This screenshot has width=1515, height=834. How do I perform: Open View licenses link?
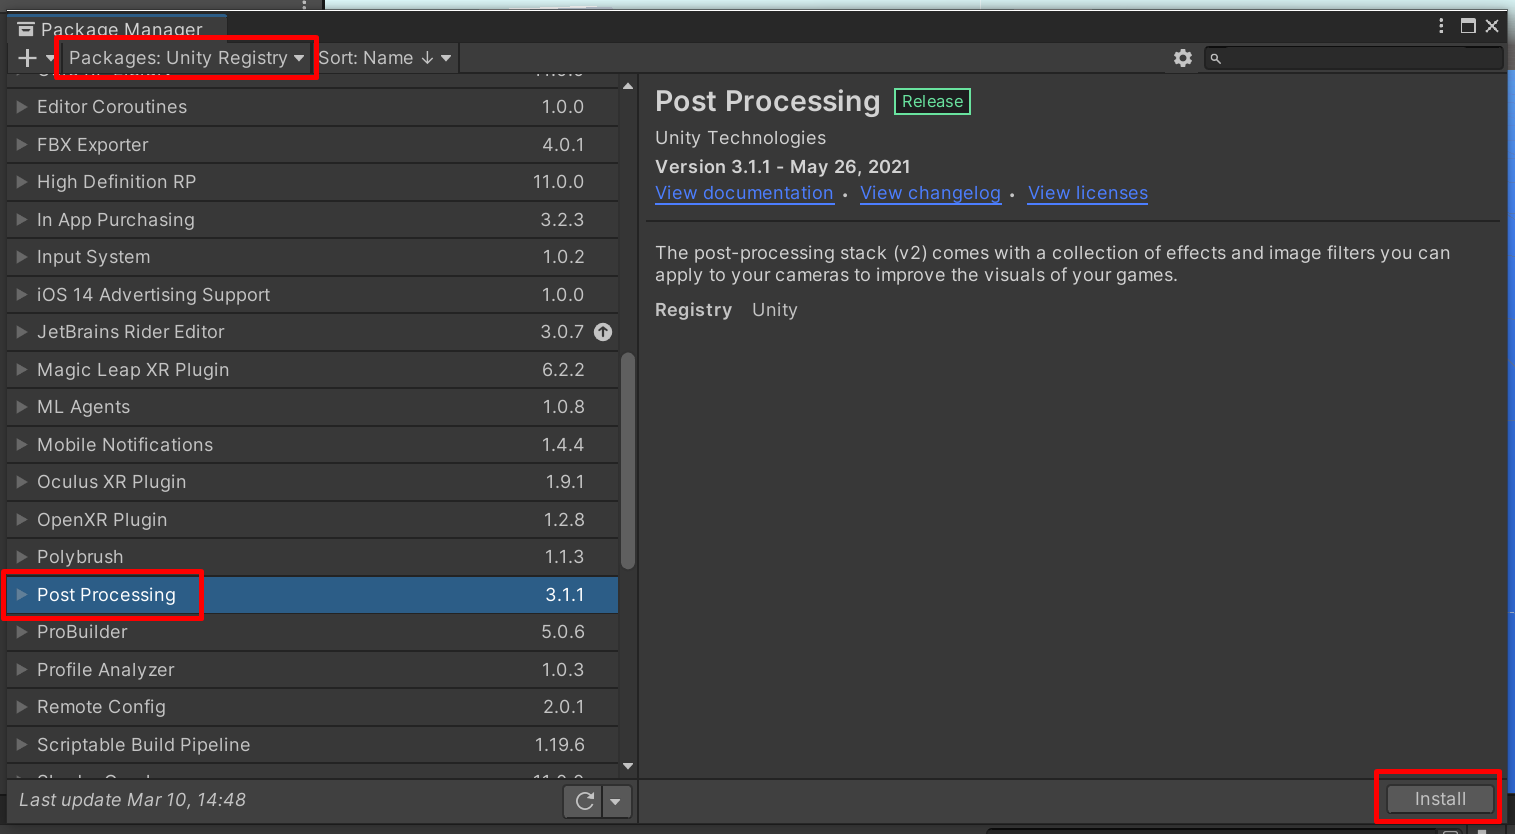click(1088, 193)
